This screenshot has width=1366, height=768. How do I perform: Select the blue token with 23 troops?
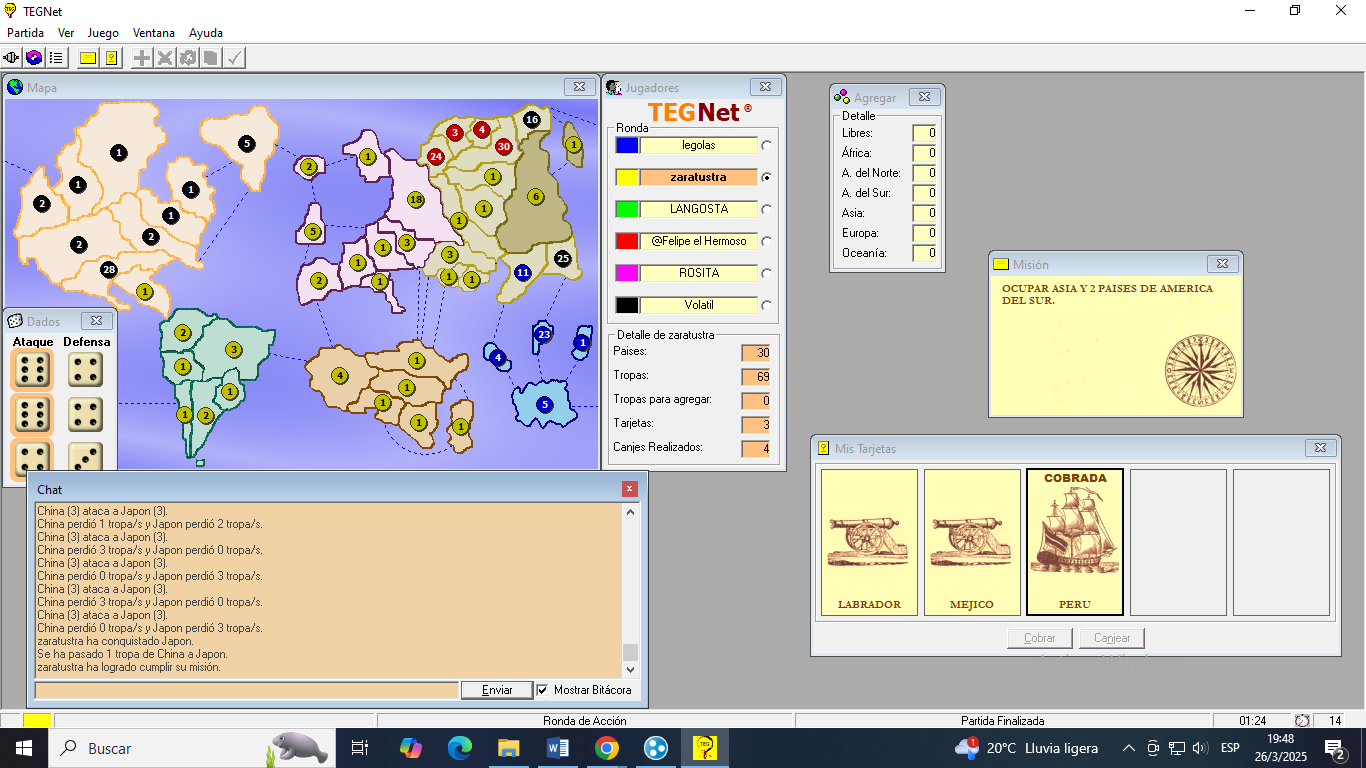tap(543, 334)
